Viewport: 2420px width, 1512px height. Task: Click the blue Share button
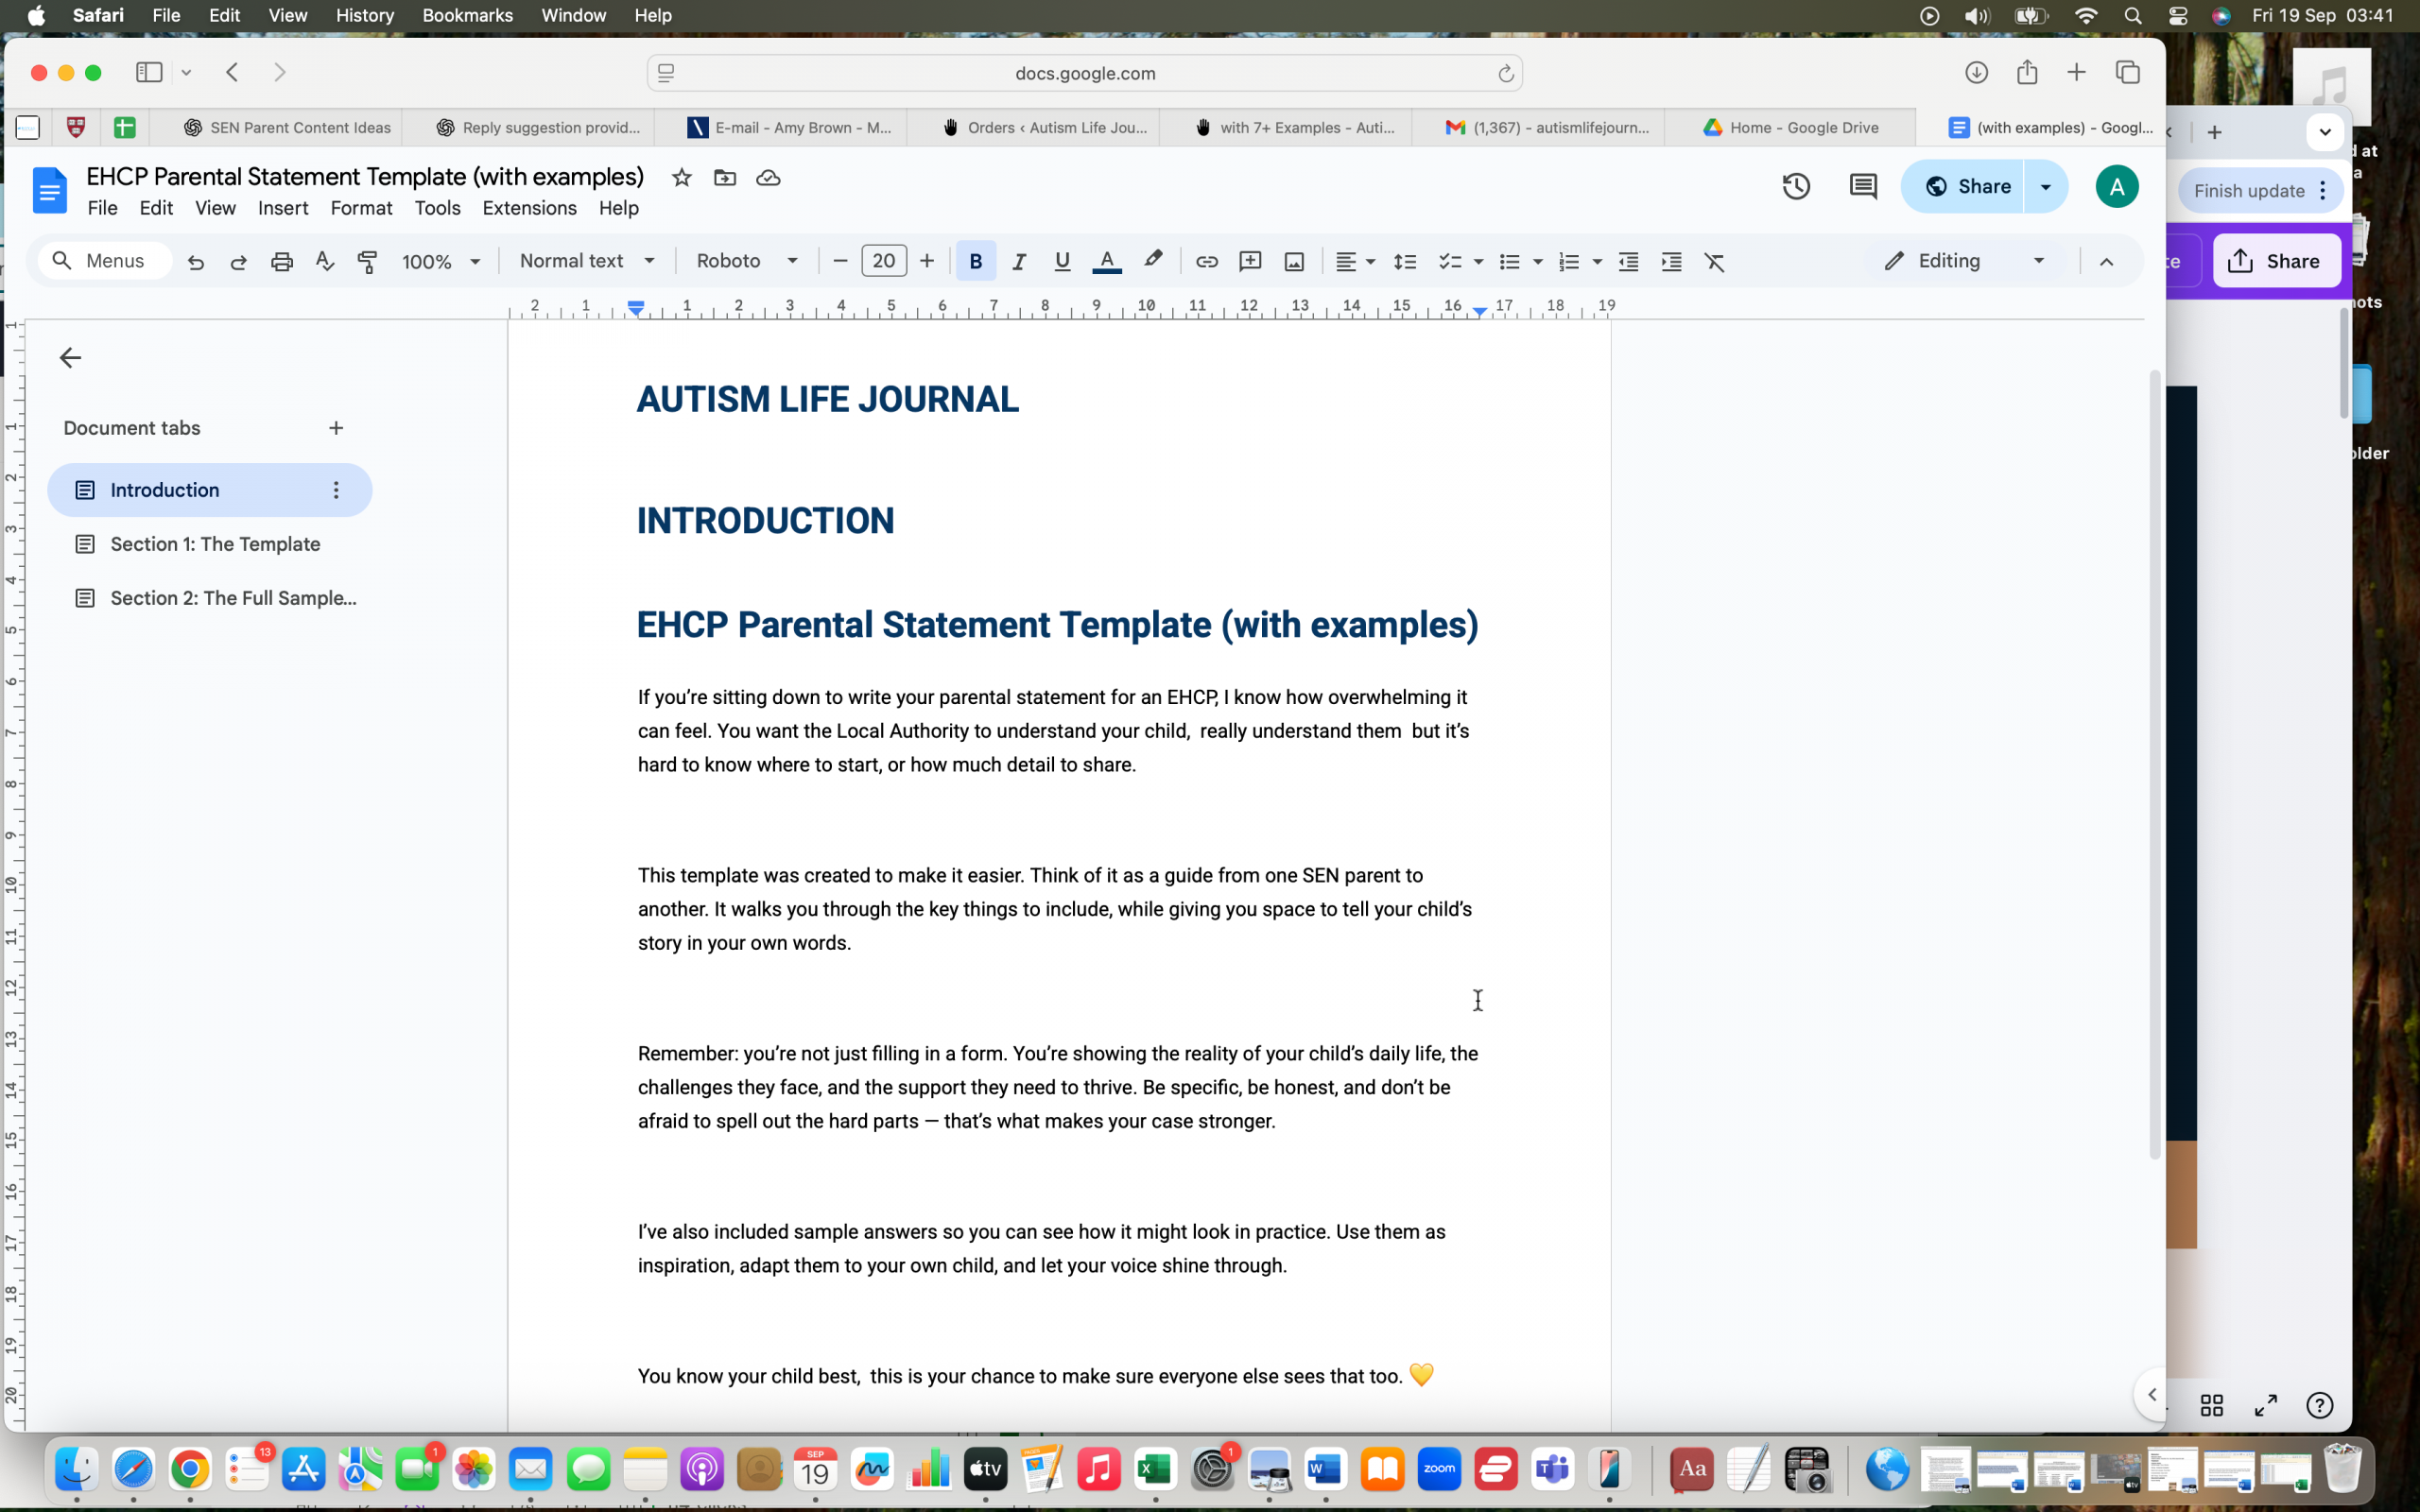point(1967,186)
